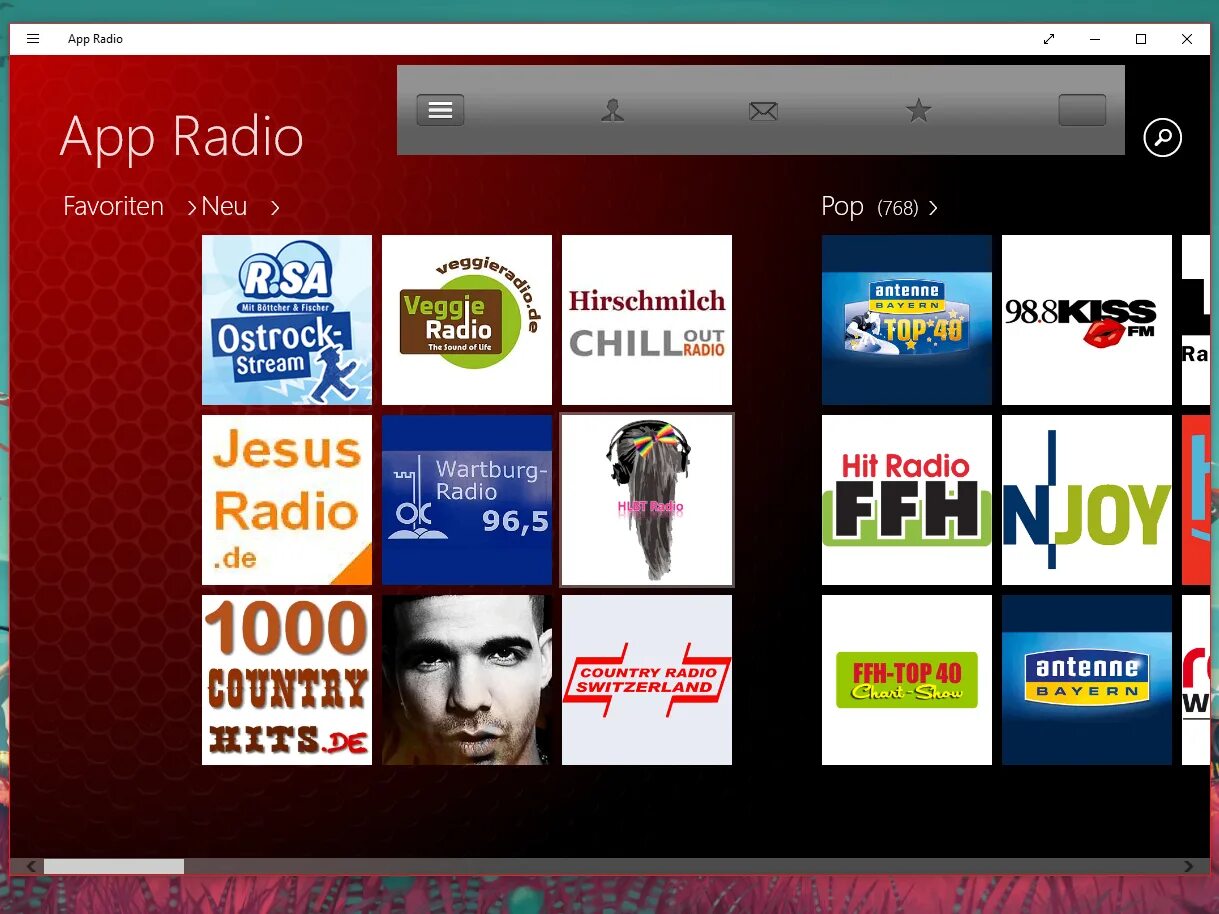Minimize the App Radio window
The image size is (1219, 914).
pyautogui.click(x=1095, y=39)
